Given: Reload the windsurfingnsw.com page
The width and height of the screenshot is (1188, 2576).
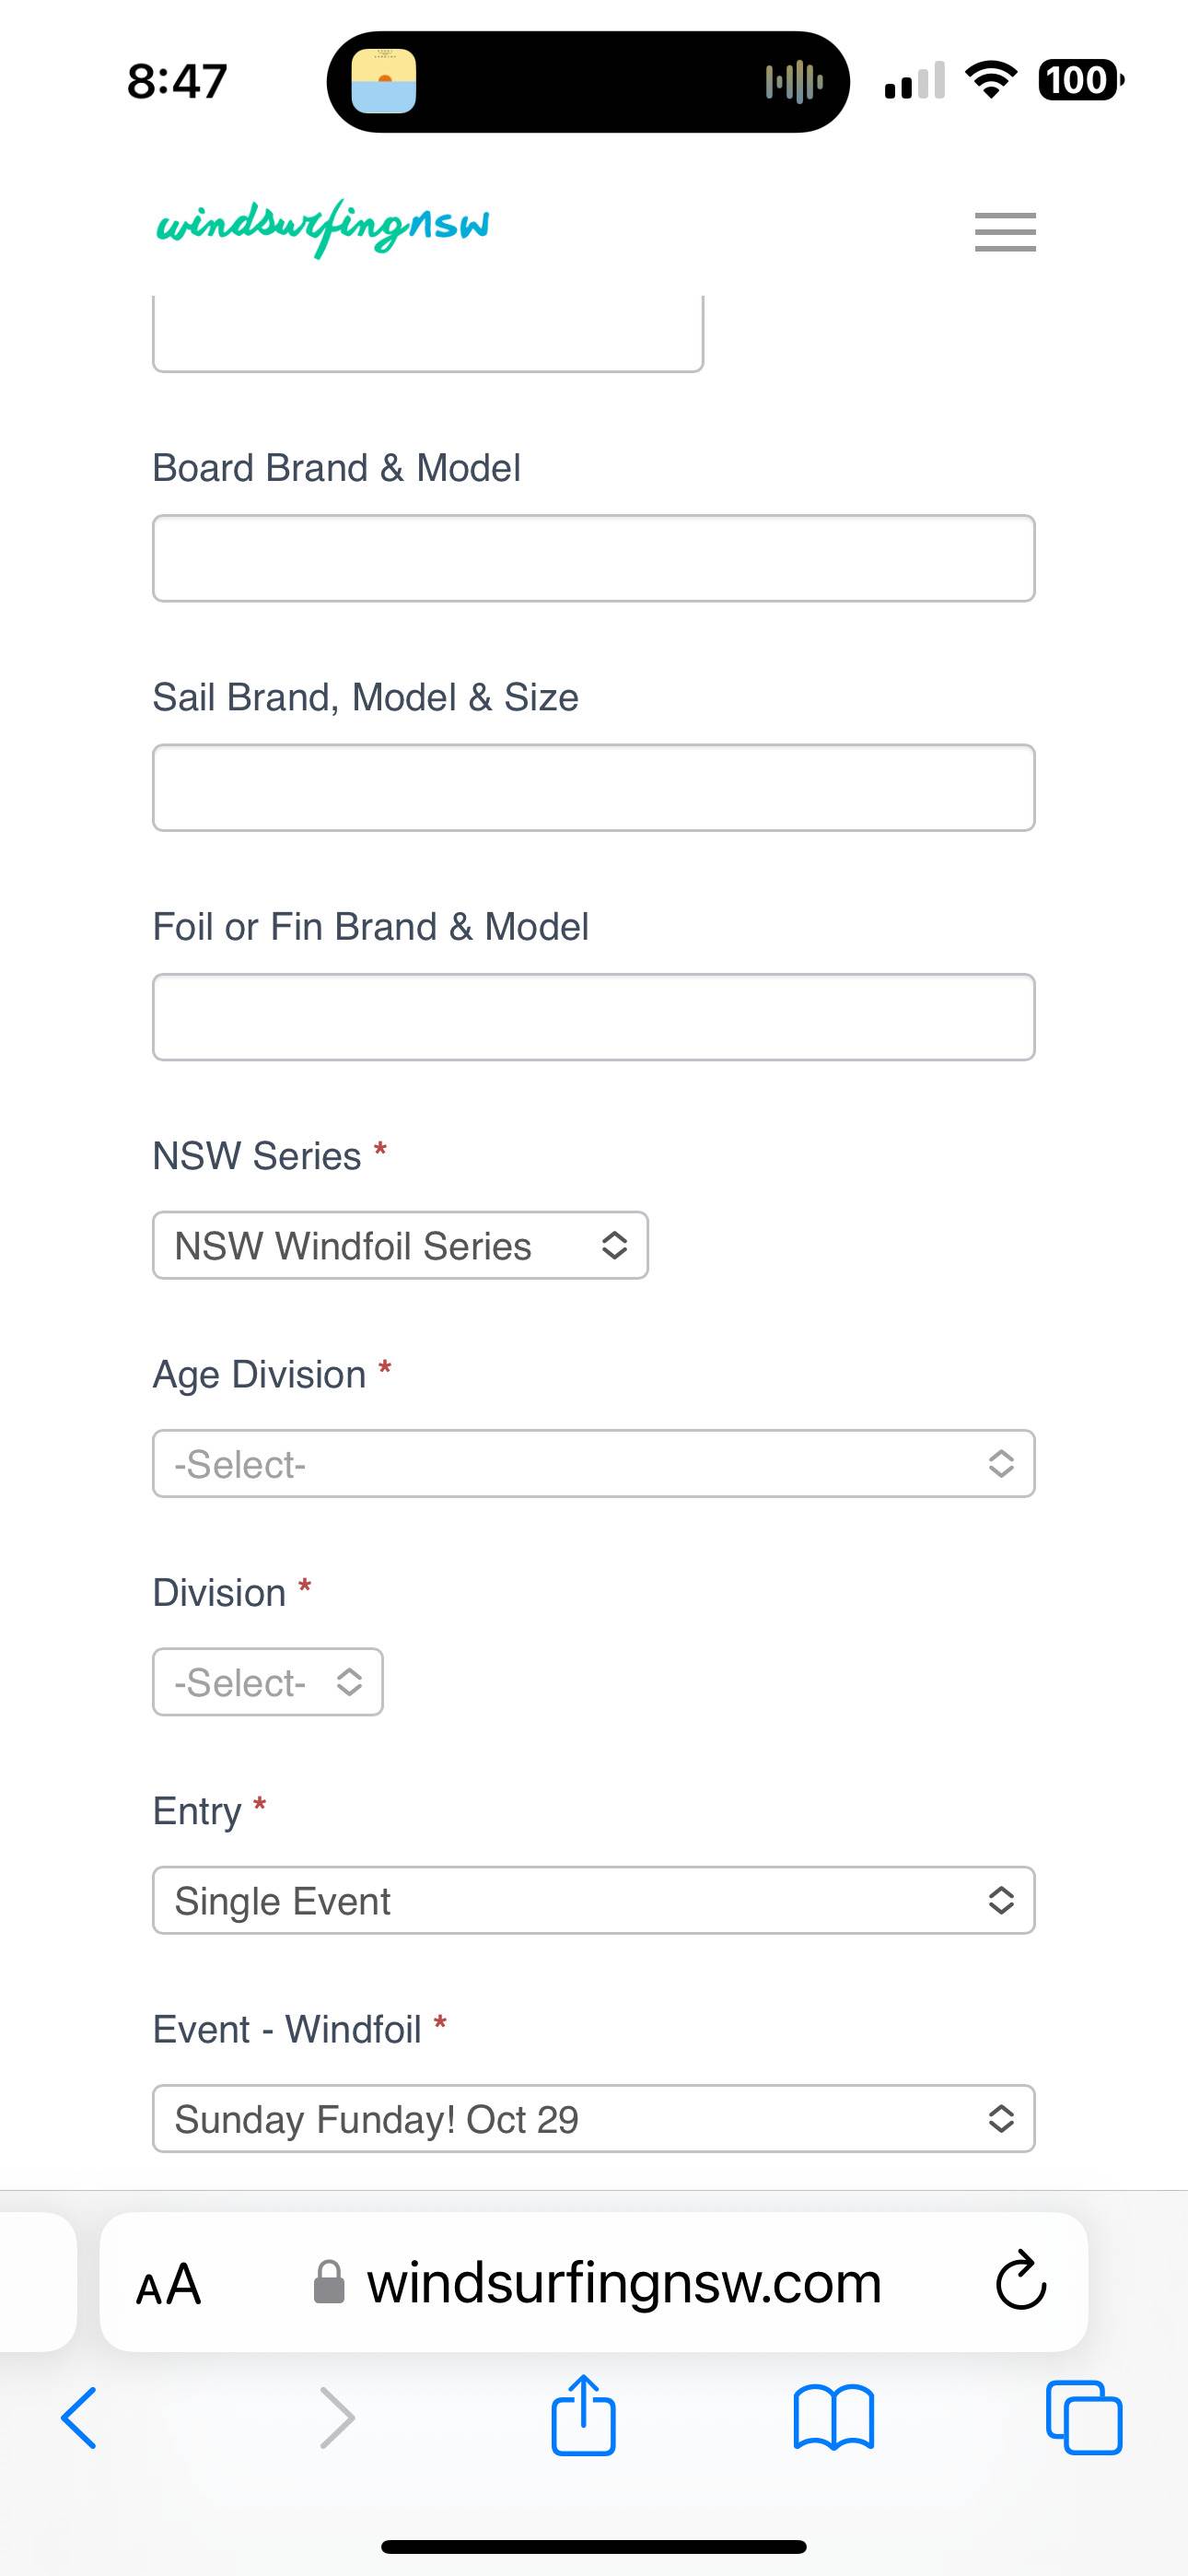Looking at the screenshot, I should tap(1020, 2281).
